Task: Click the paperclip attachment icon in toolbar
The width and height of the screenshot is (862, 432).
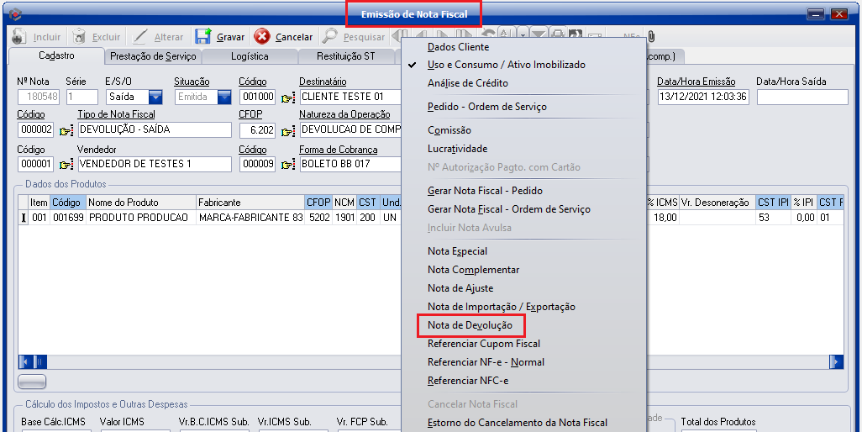Action: click(651, 36)
